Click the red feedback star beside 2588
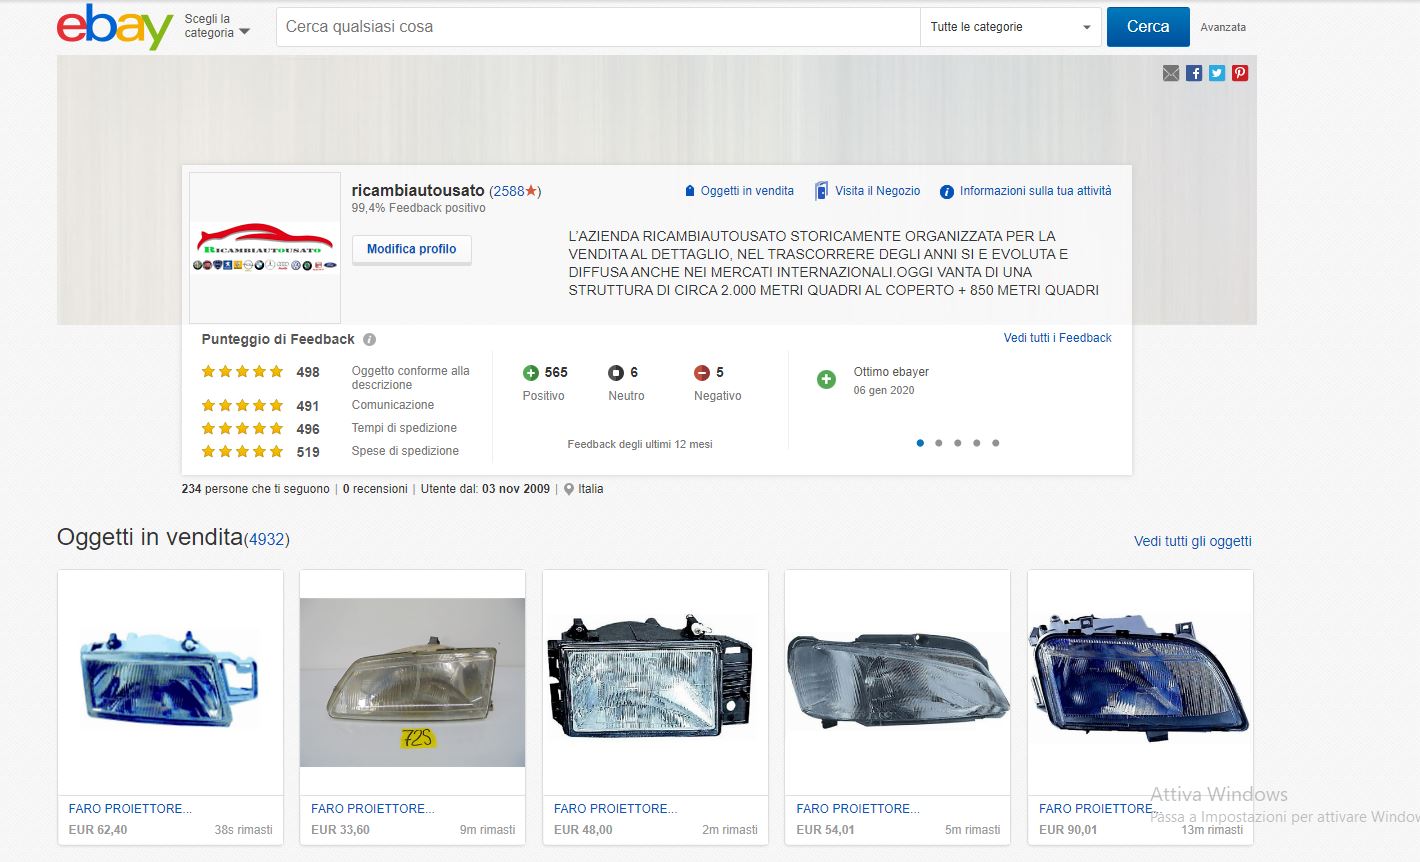 click(x=531, y=190)
